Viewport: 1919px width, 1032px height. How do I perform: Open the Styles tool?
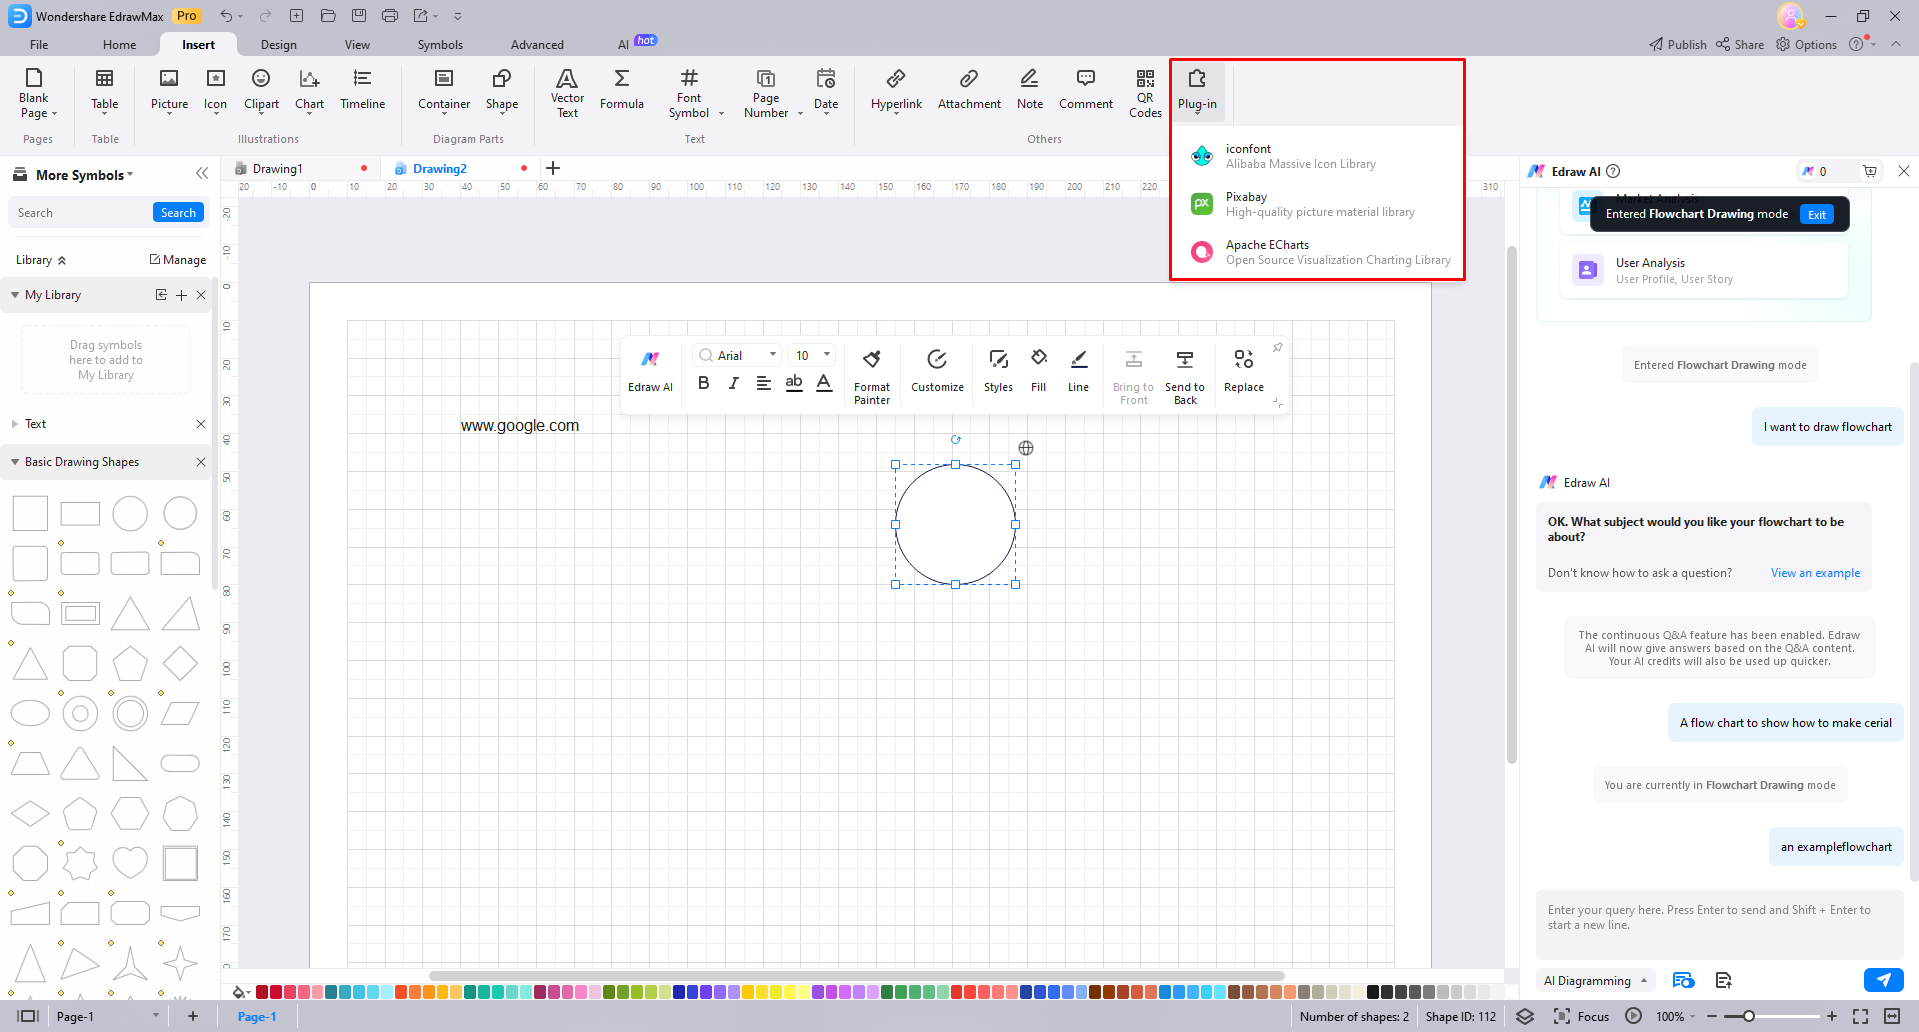(x=998, y=370)
